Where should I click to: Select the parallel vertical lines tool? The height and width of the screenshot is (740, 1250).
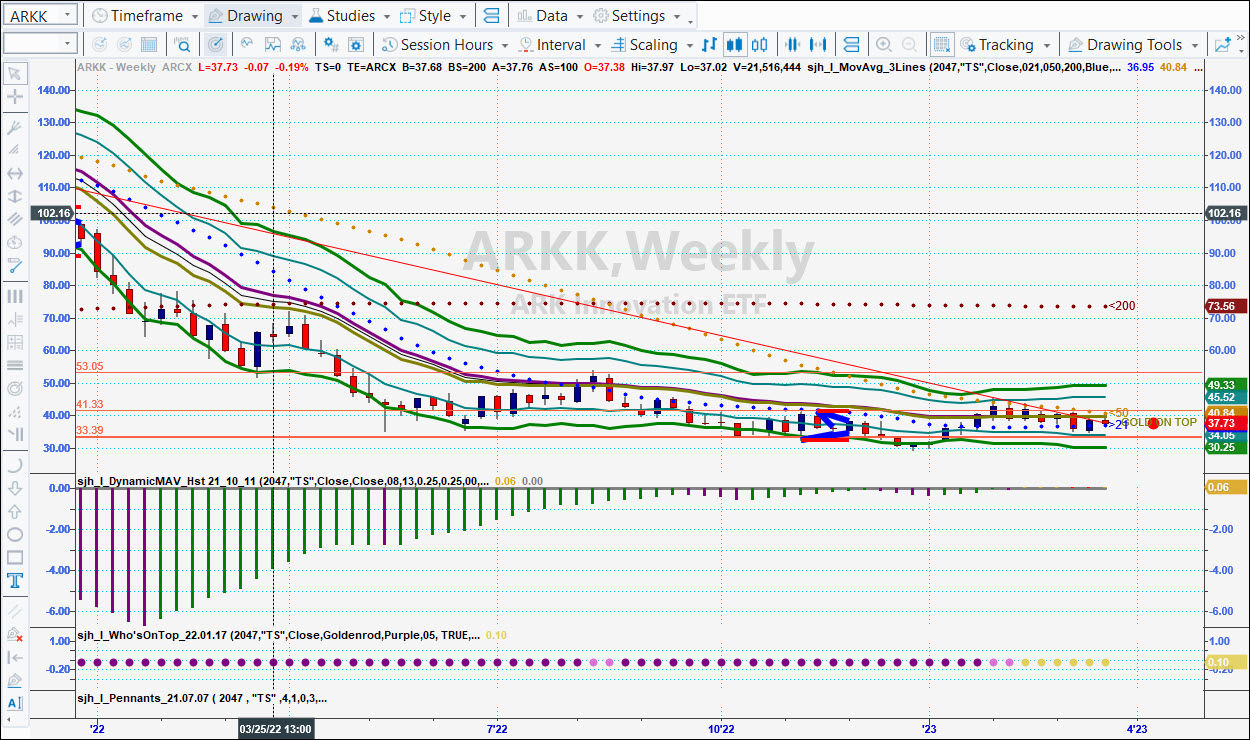coord(15,296)
